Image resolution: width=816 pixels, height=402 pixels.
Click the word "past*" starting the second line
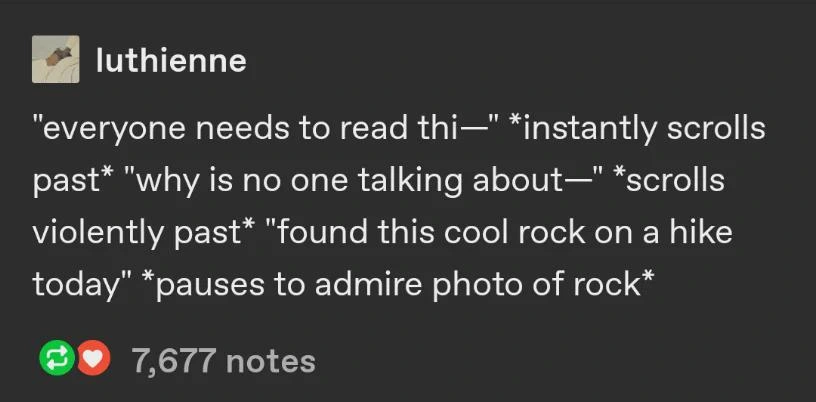tap(70, 182)
